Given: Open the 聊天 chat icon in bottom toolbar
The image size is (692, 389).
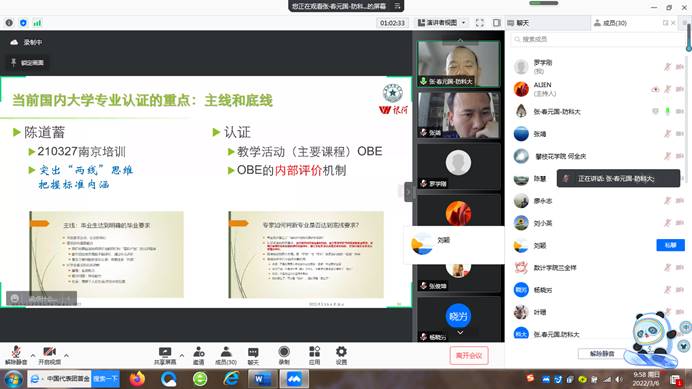Looking at the screenshot, I should pyautogui.click(x=253, y=355).
